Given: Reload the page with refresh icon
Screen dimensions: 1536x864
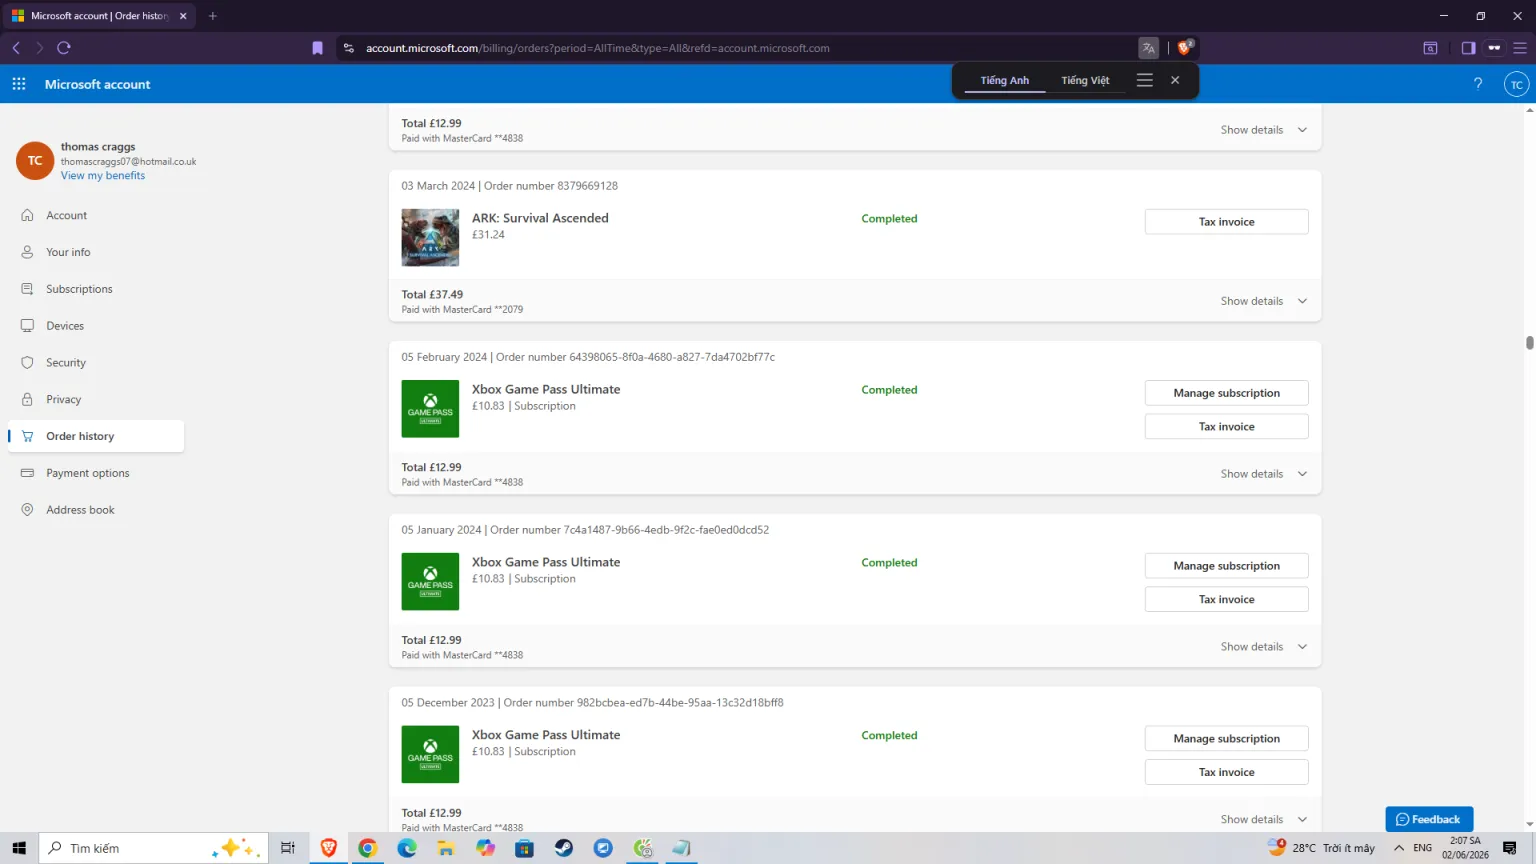Looking at the screenshot, I should (64, 47).
